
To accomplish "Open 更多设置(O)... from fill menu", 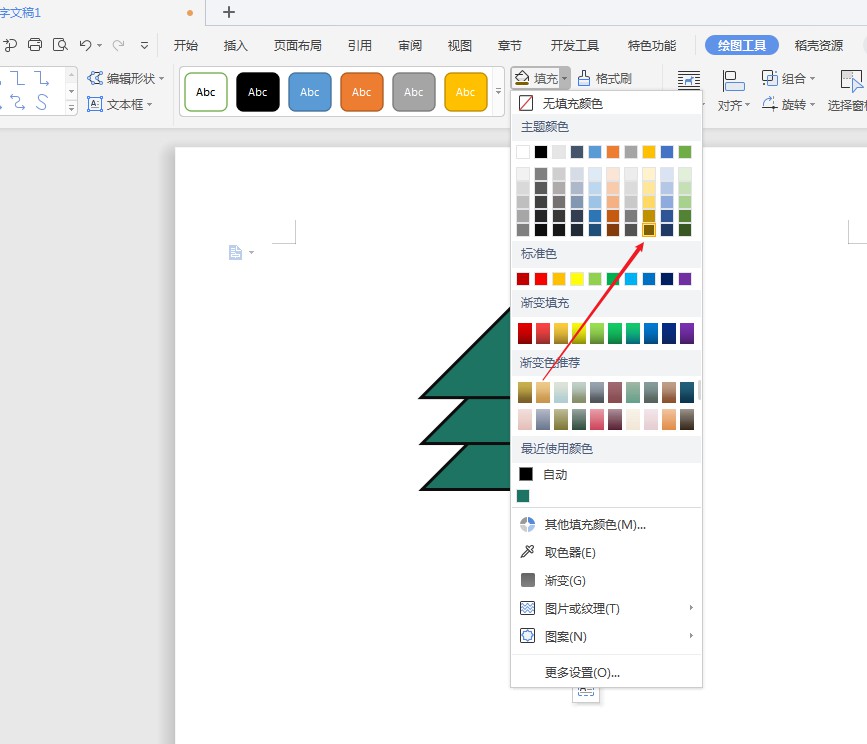I will tap(582, 672).
